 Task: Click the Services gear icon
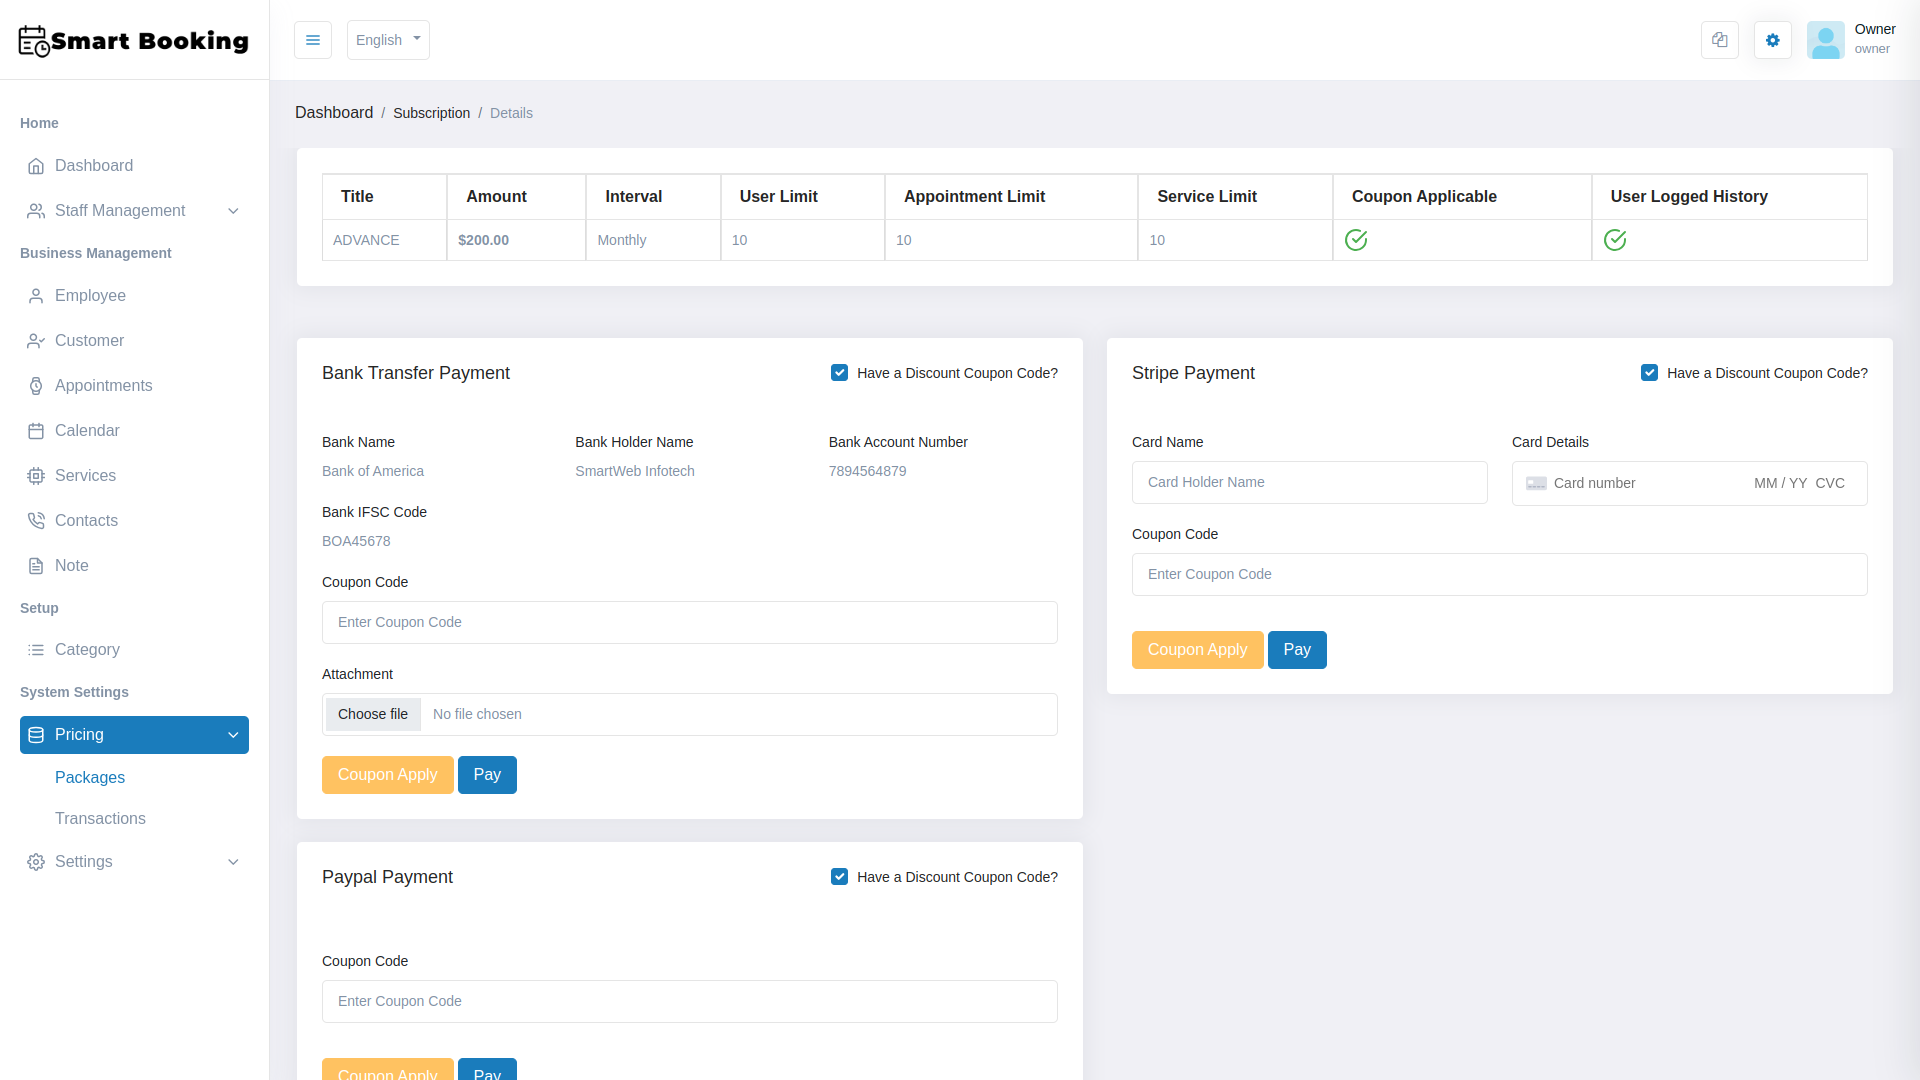pos(36,475)
